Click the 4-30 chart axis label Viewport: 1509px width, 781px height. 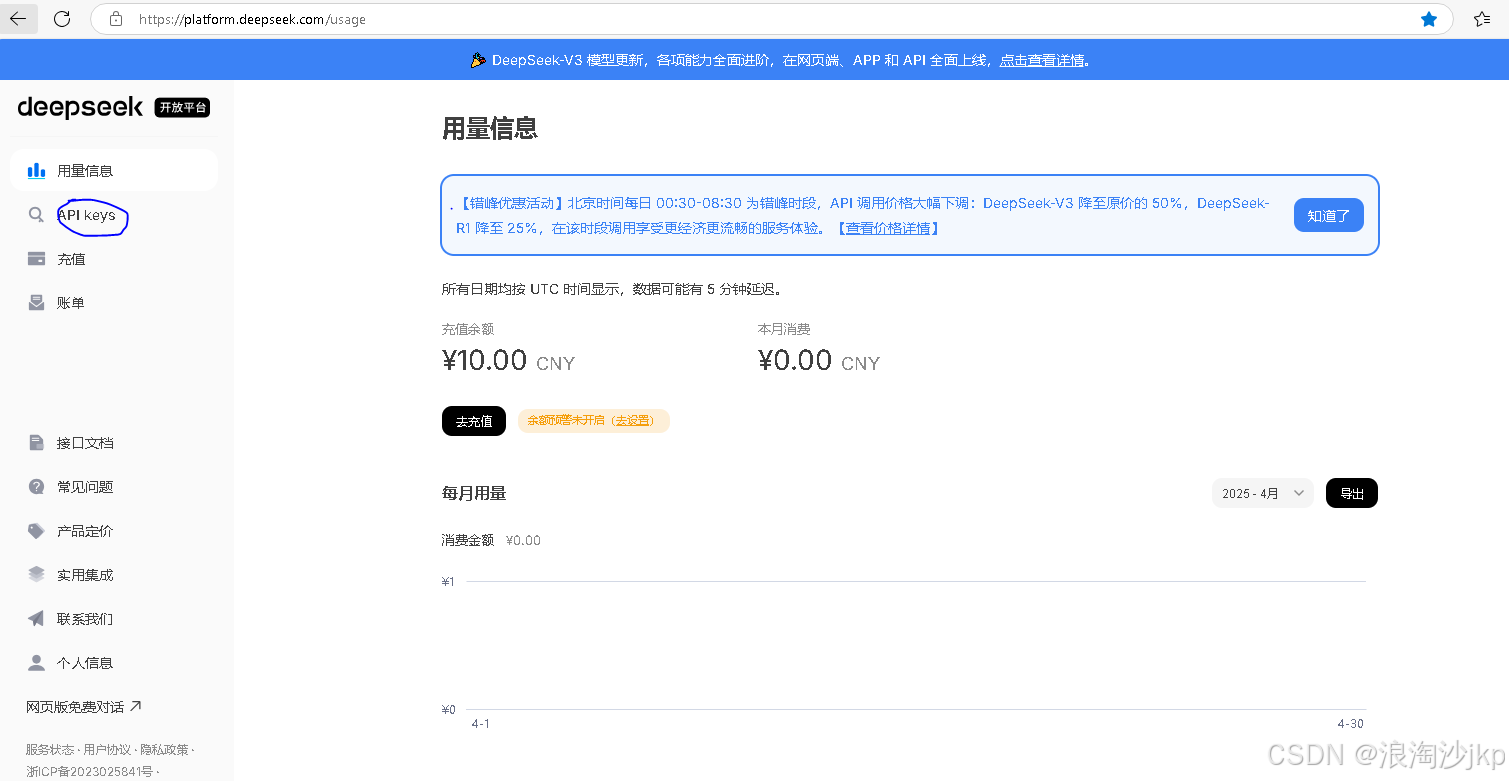click(x=1350, y=723)
